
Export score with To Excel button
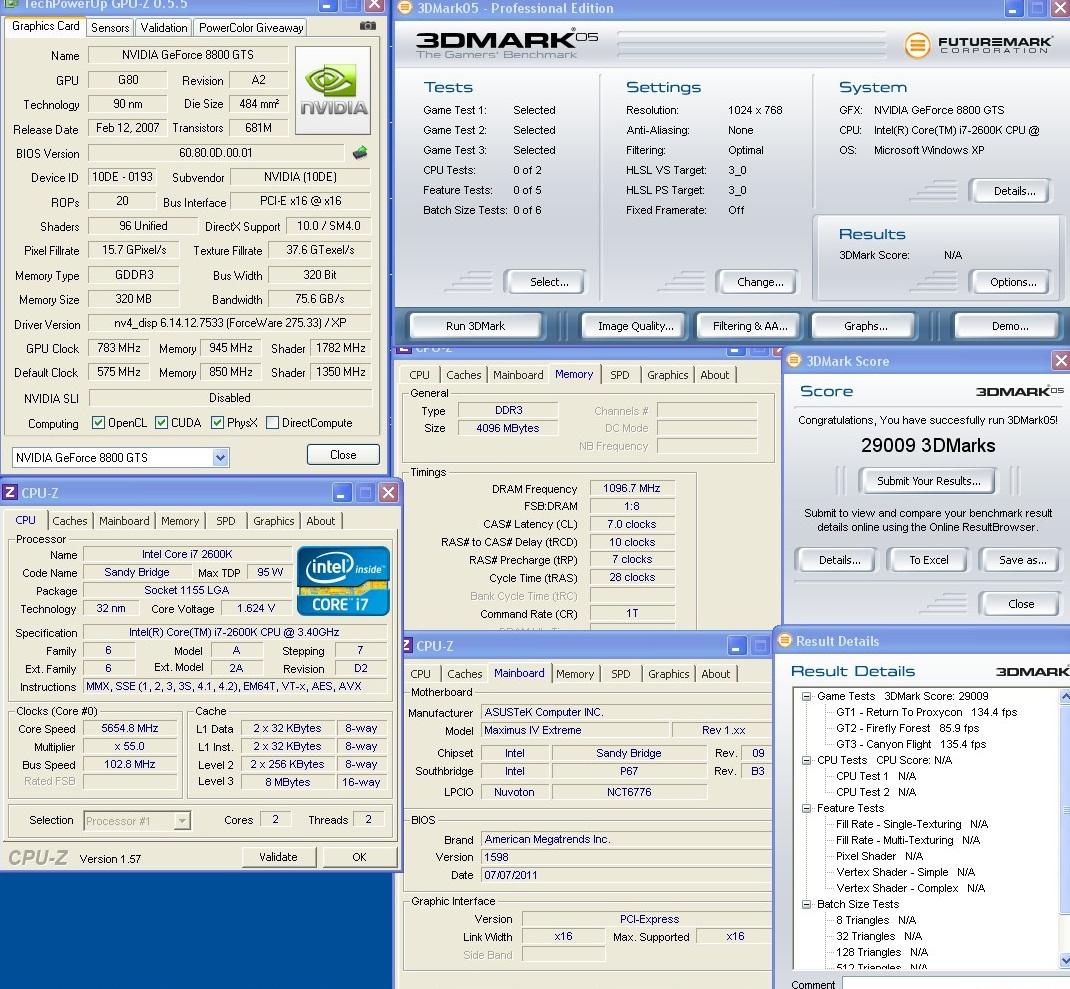[x=928, y=560]
